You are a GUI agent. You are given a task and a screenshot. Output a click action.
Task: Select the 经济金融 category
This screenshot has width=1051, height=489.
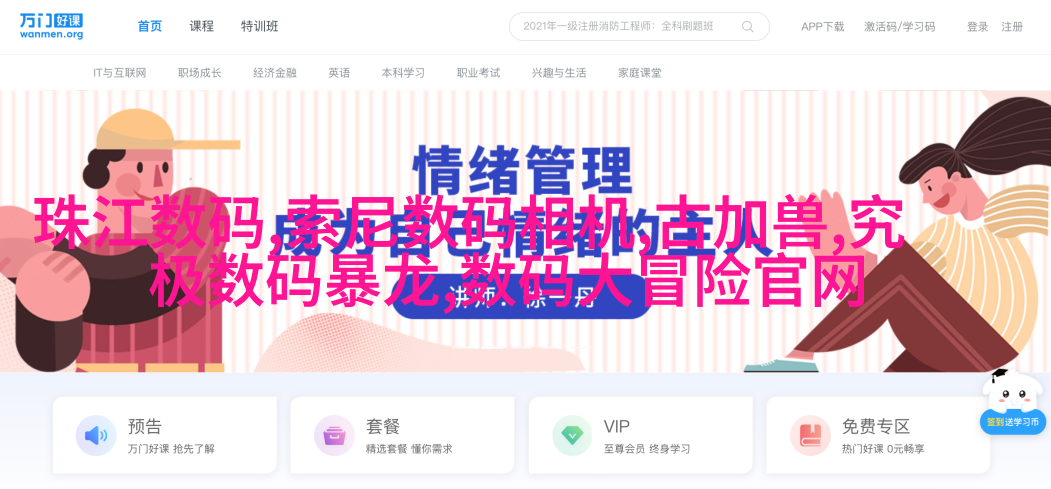[x=275, y=73]
